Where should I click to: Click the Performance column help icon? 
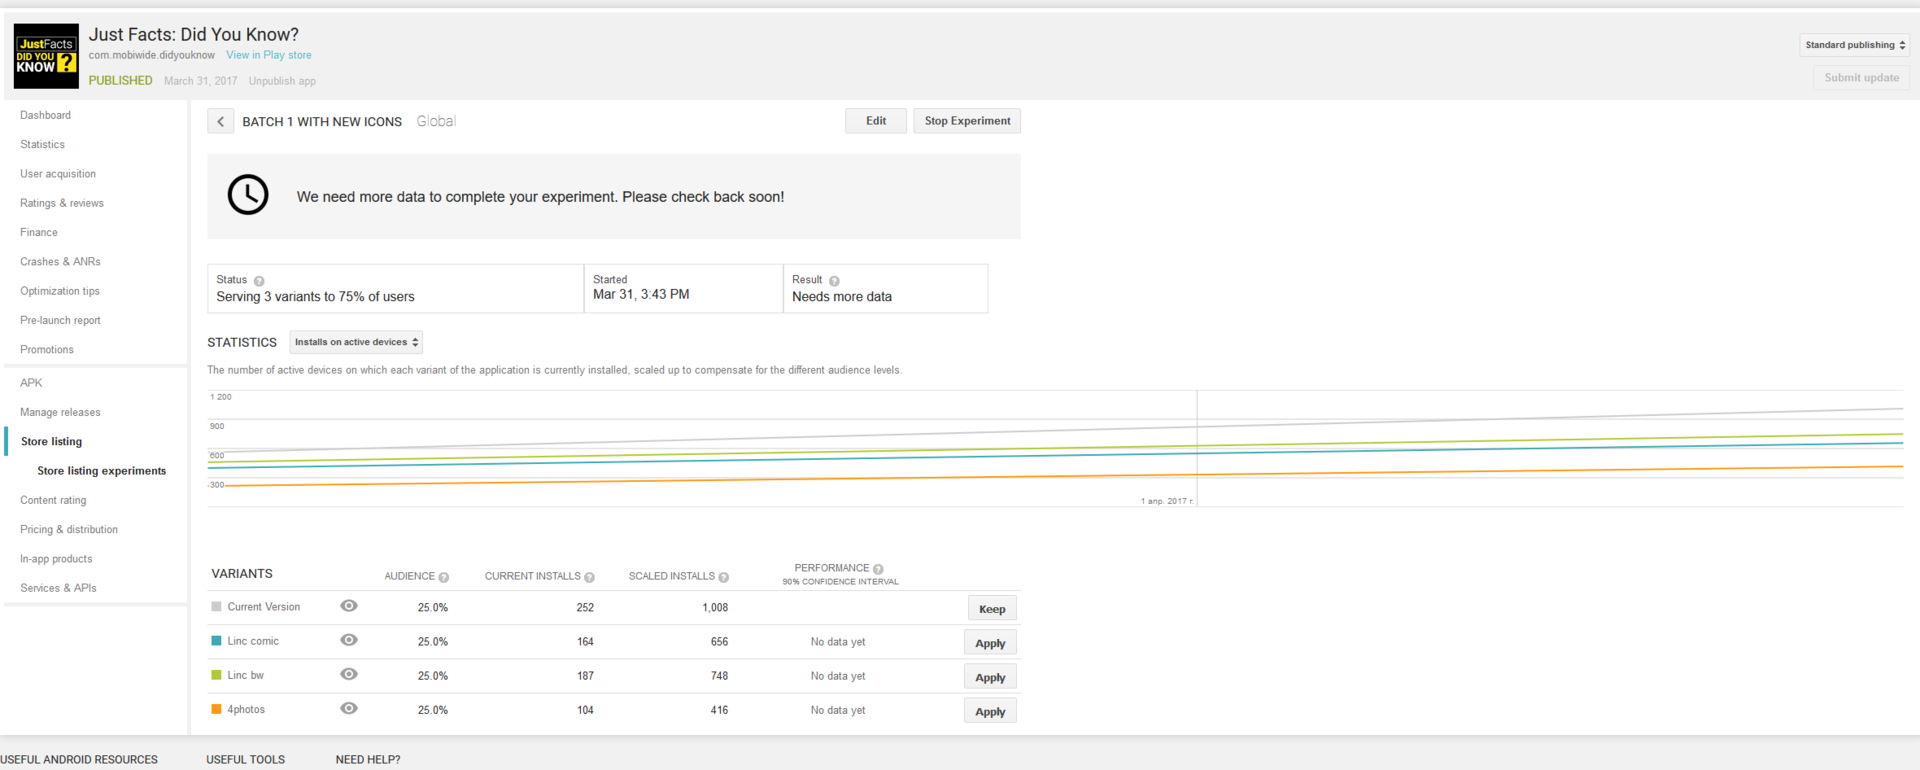878,569
